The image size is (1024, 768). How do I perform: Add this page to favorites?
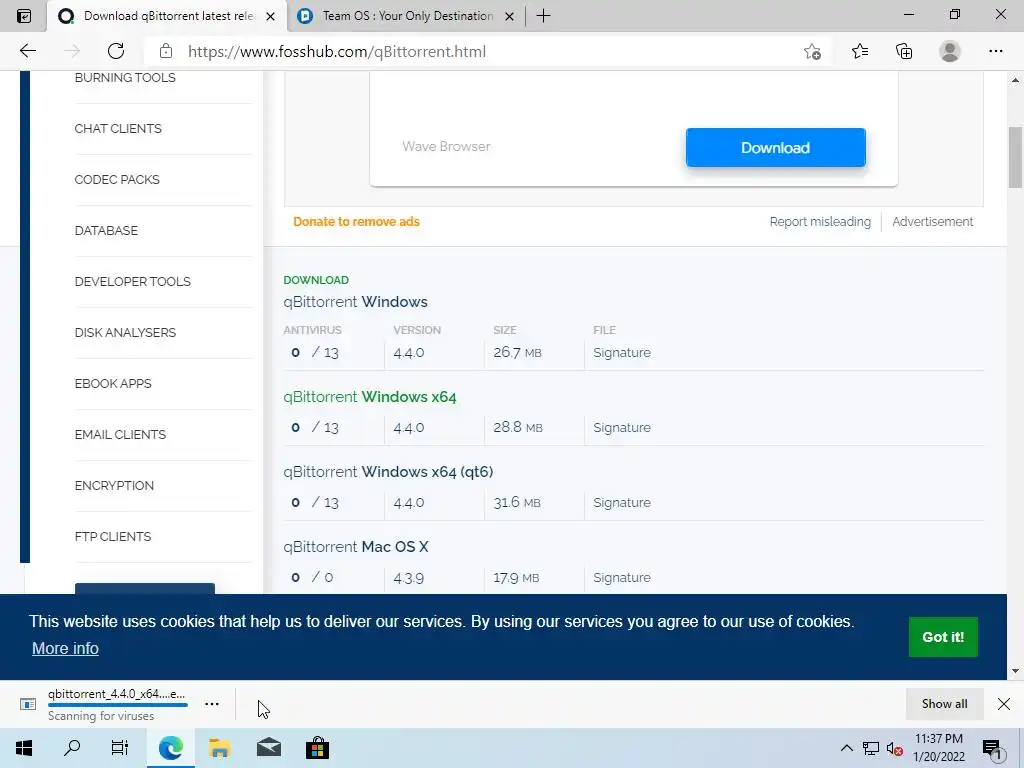coord(812,51)
